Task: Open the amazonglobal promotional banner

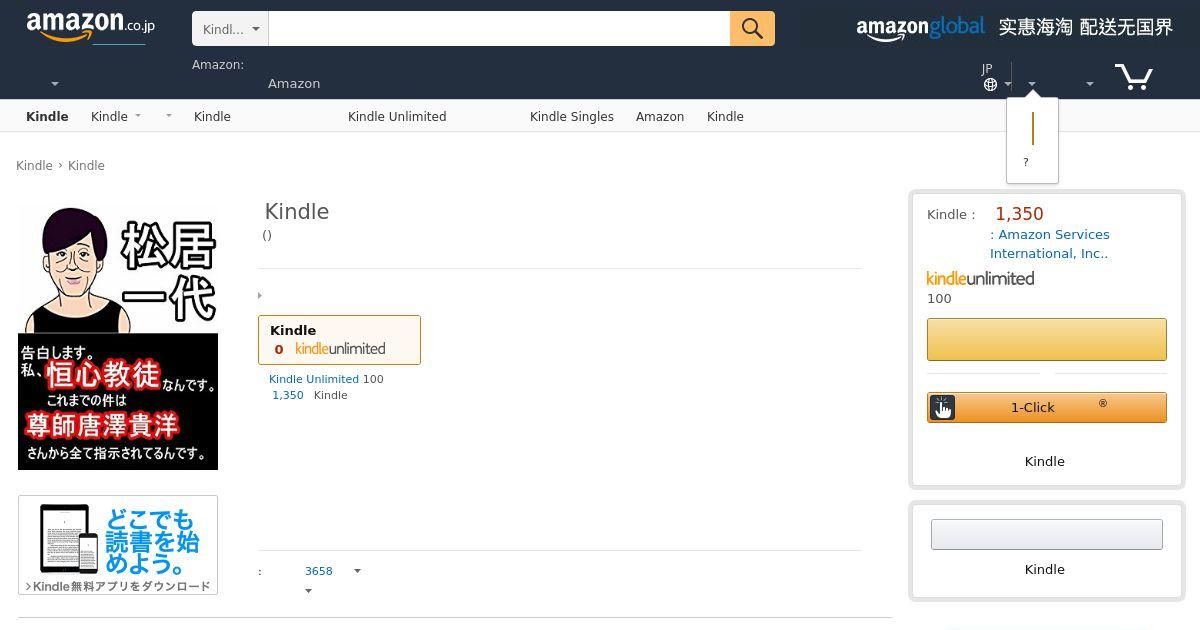Action: point(1014,28)
